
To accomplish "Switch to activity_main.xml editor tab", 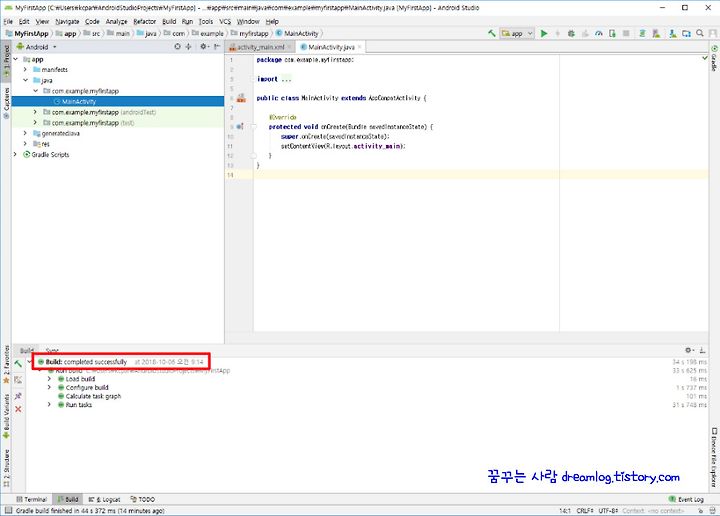I will (x=260, y=47).
